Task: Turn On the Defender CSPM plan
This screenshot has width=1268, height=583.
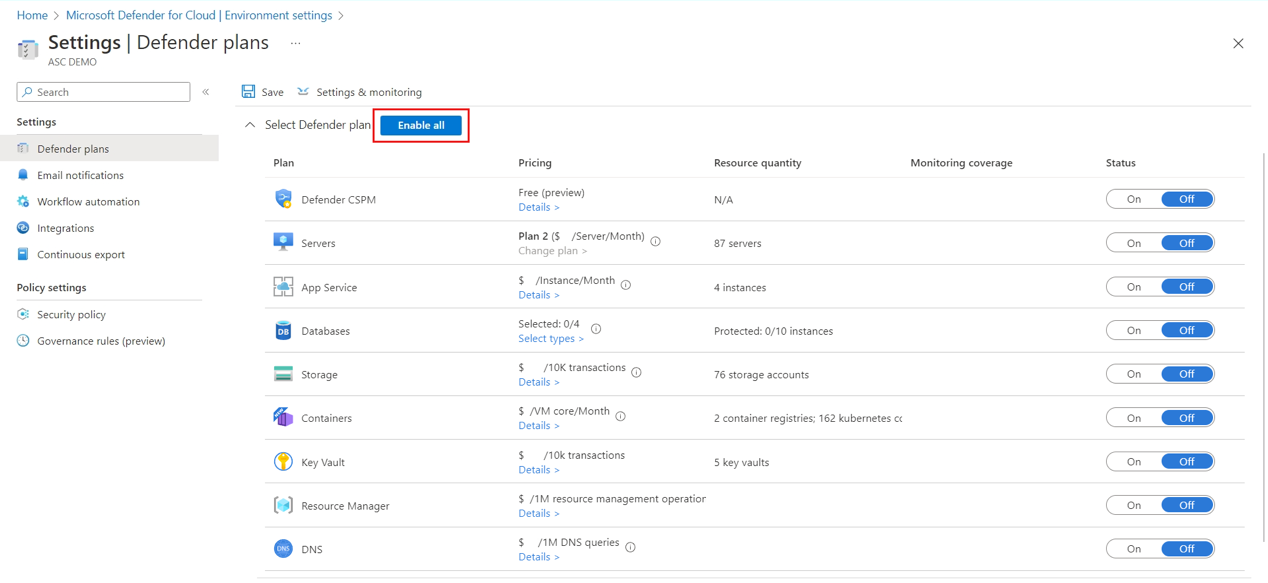Action: tap(1134, 199)
